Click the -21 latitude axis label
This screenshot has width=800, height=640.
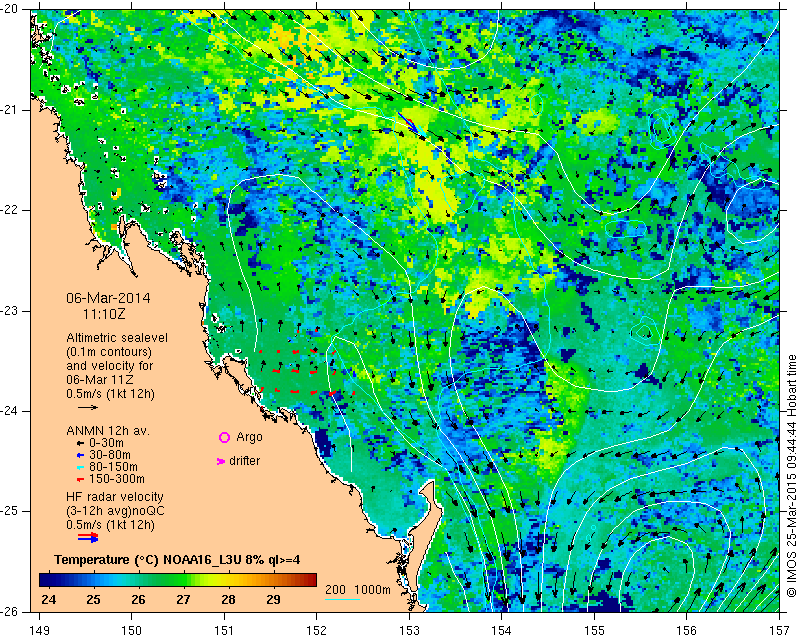click(10, 110)
